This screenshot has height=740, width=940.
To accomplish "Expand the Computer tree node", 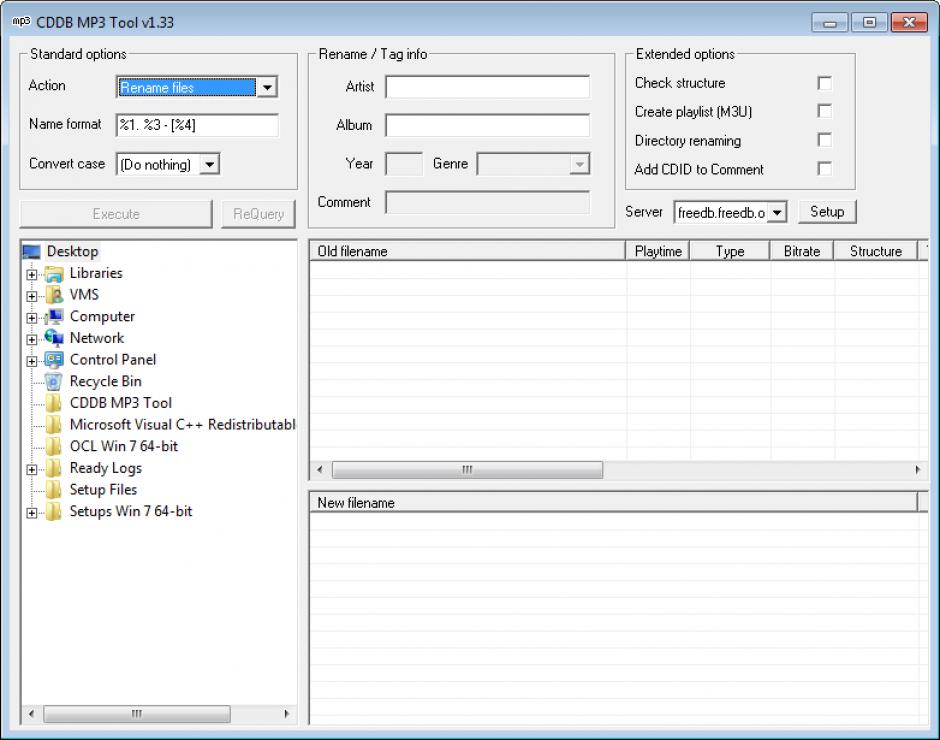I will click(32, 318).
